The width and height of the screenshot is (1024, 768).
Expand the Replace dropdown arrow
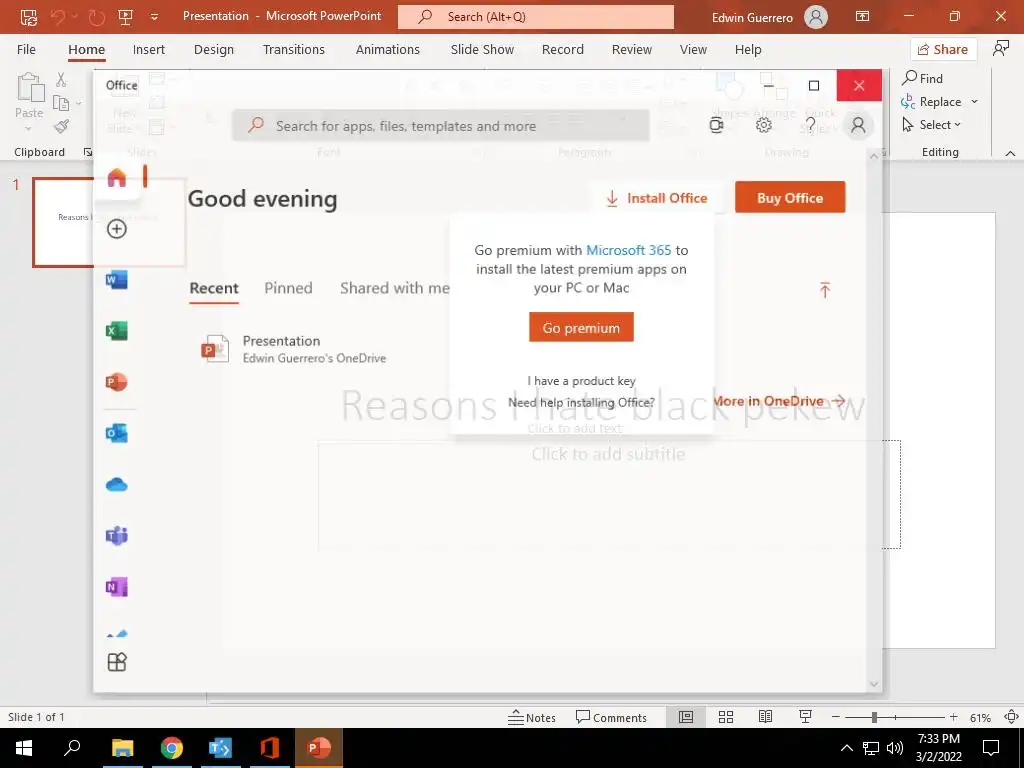coord(974,102)
